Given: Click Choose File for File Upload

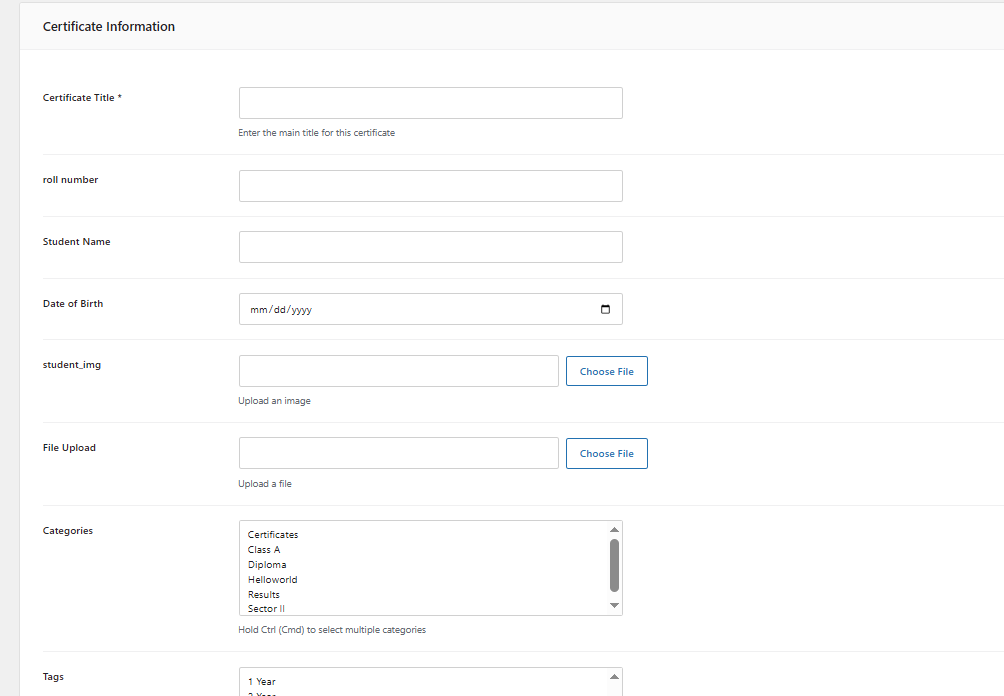Looking at the screenshot, I should pyautogui.click(x=606, y=453).
